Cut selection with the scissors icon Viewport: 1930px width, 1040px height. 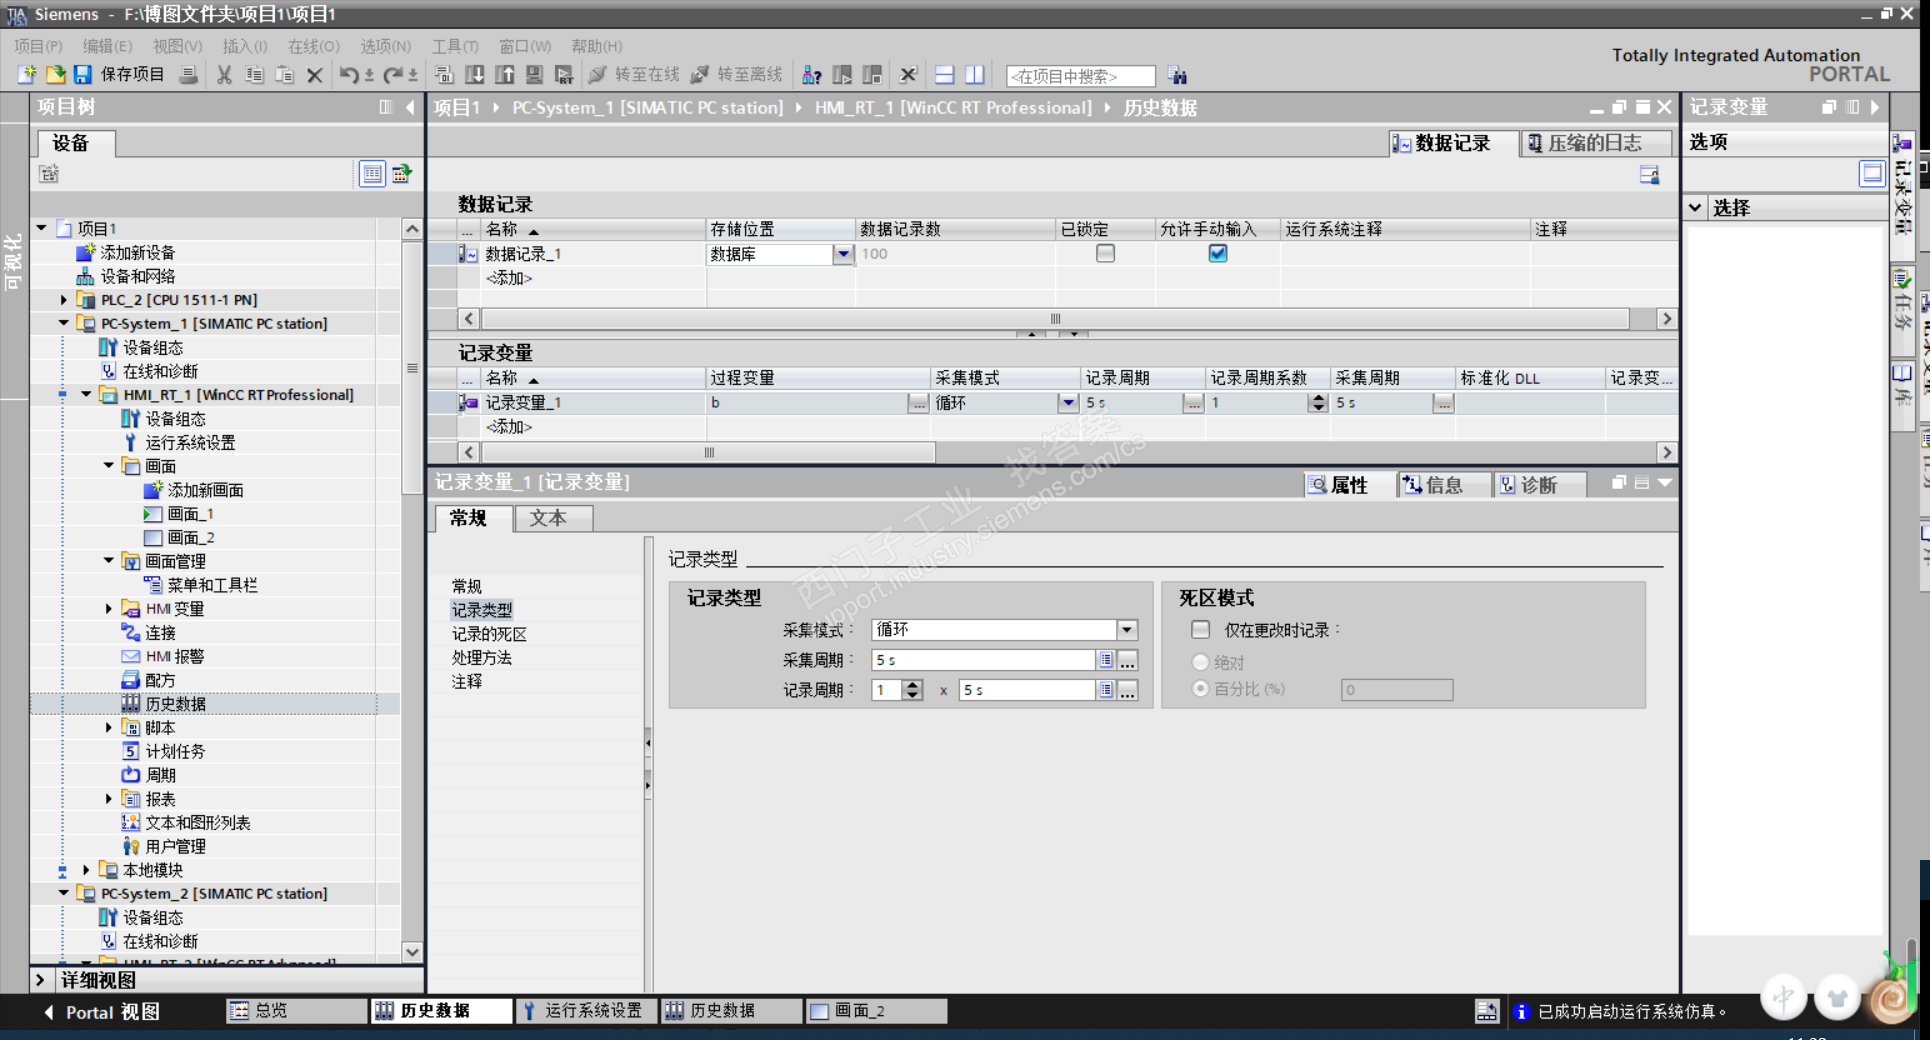click(225, 75)
